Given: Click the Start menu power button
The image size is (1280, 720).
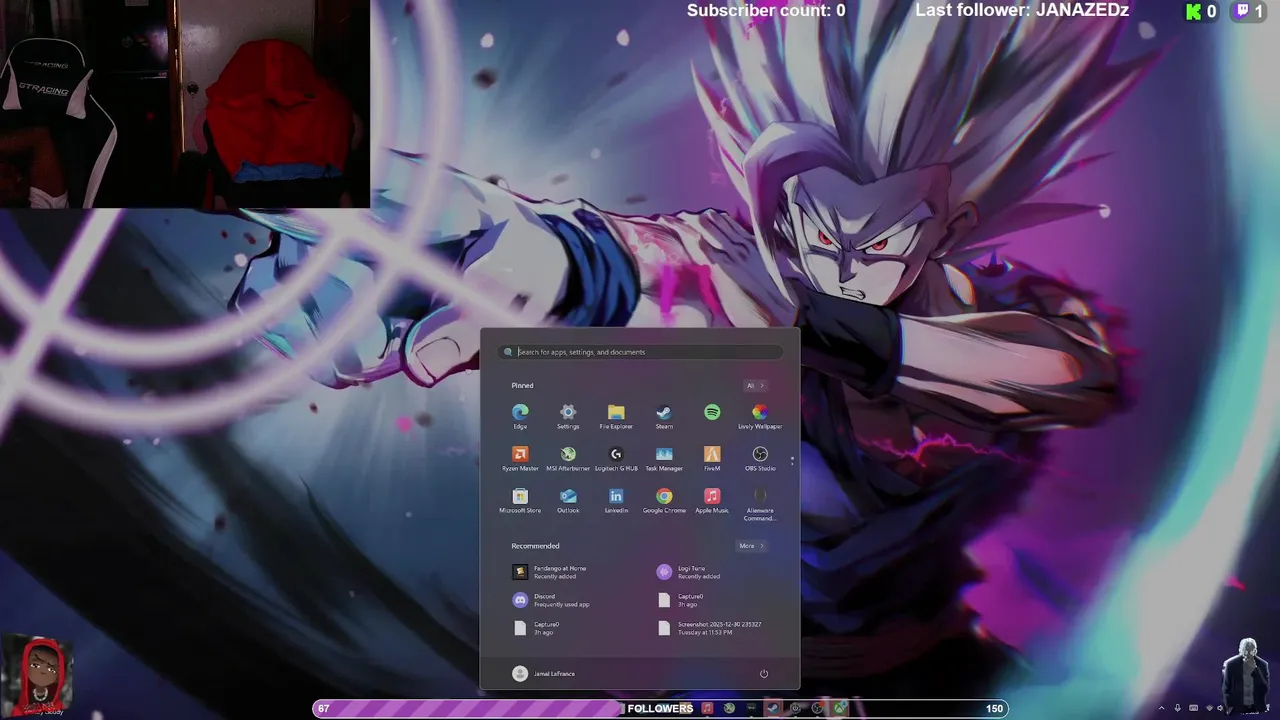Looking at the screenshot, I should tap(764, 673).
